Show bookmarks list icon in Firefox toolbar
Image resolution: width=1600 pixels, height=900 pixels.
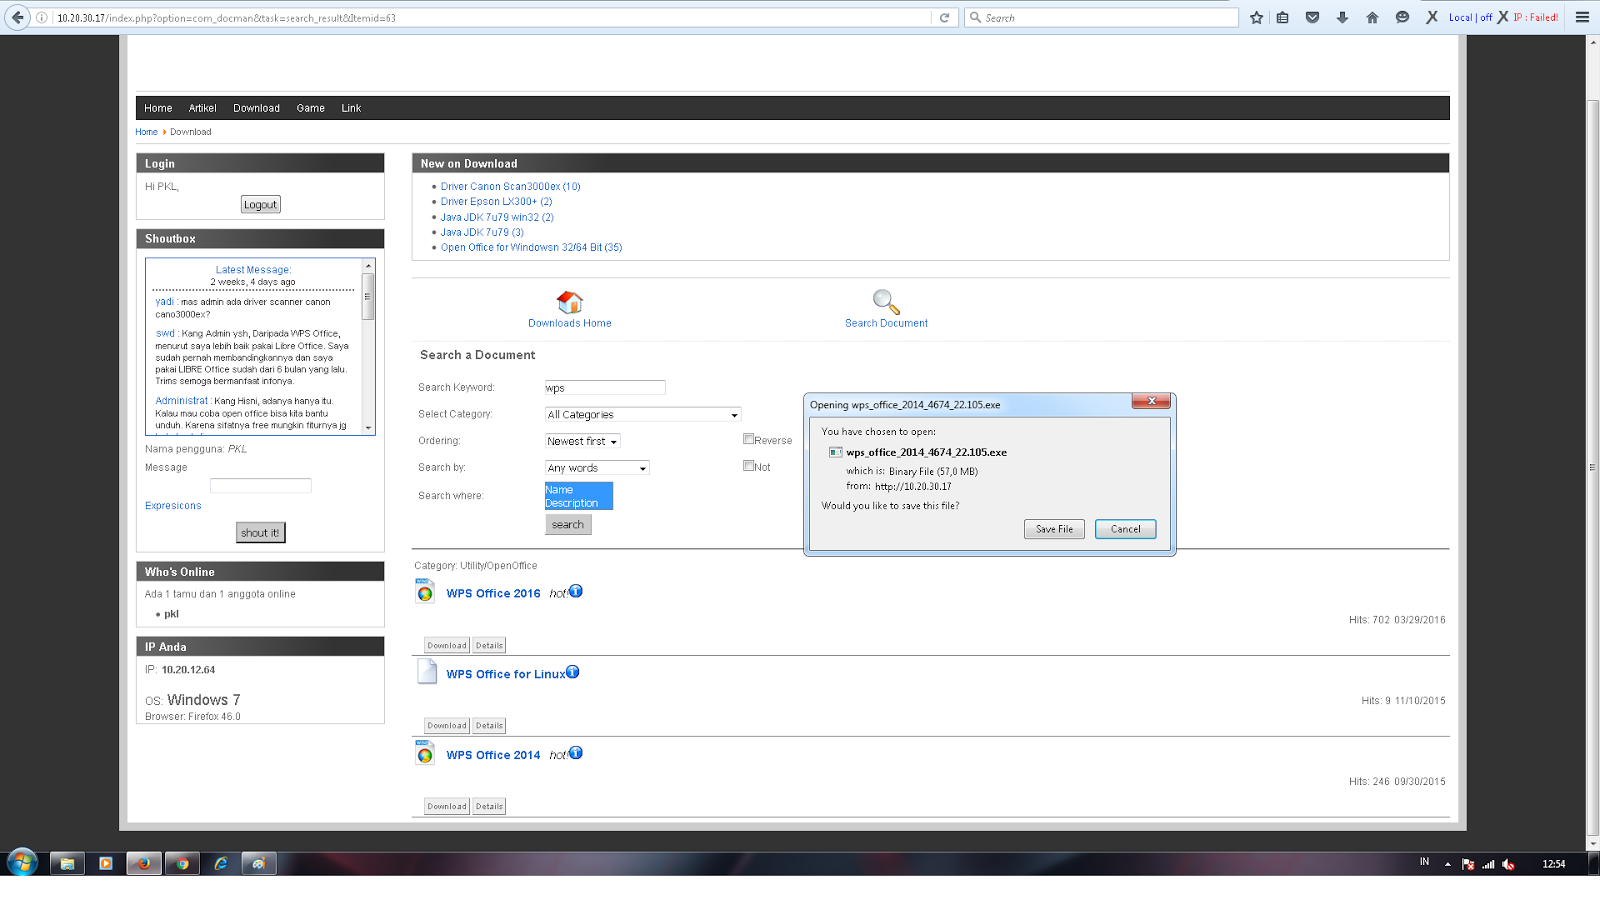(1283, 18)
